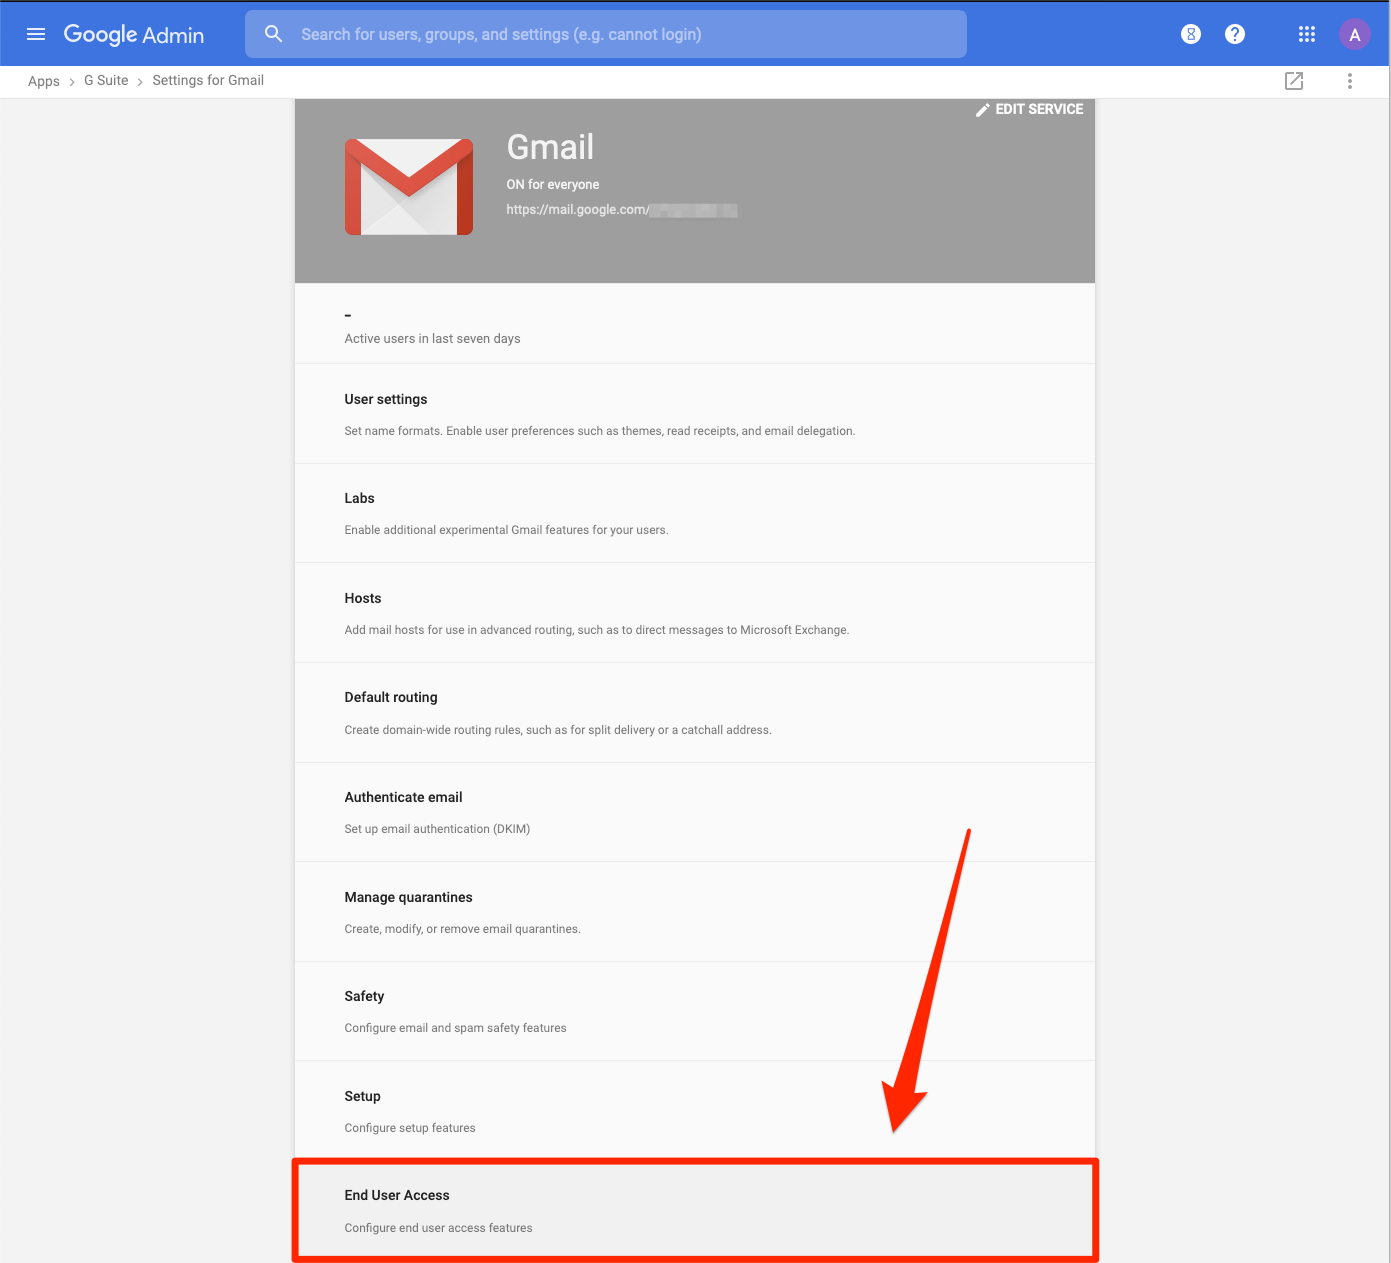Click 'Configure email and spam safety features' text
The height and width of the screenshot is (1263, 1391).
coord(455,1028)
